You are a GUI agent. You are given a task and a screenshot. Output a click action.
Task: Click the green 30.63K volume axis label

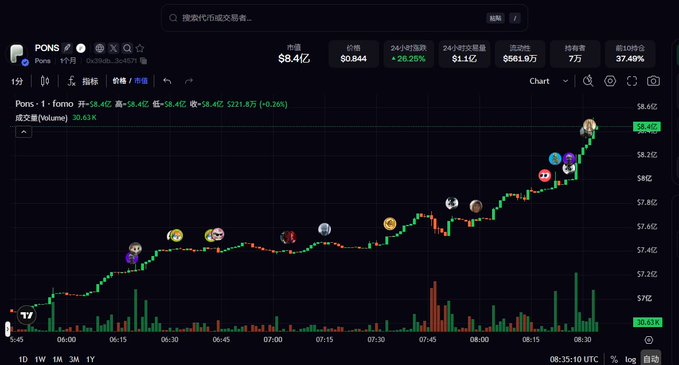647,322
